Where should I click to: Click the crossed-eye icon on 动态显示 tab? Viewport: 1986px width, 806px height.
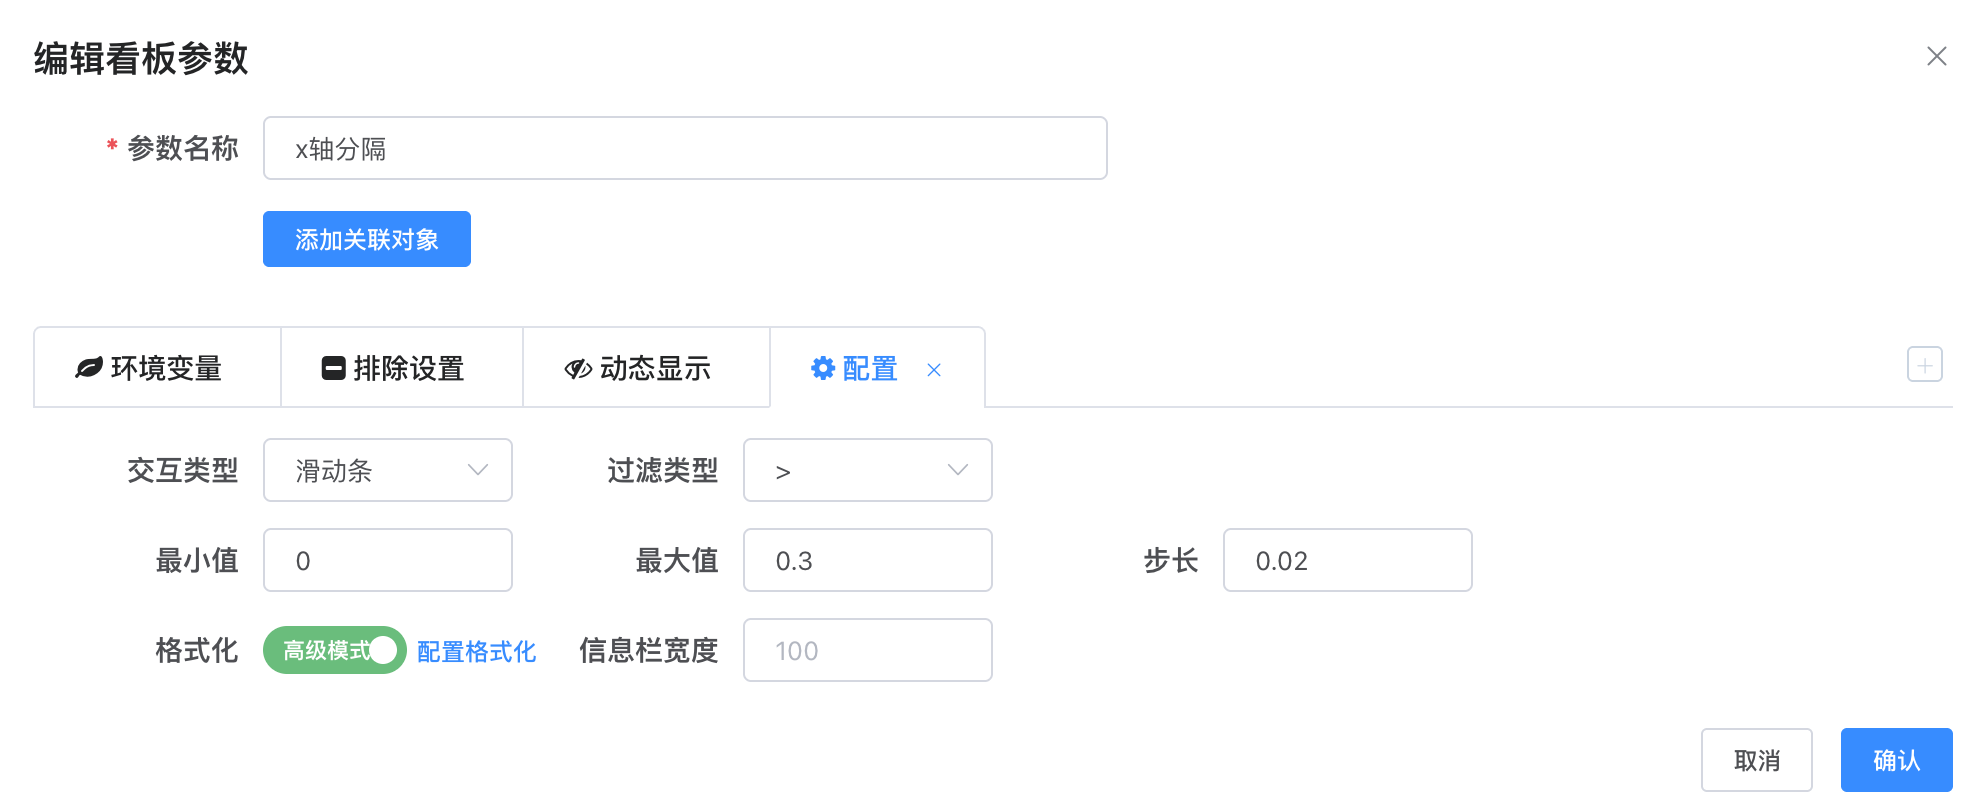[578, 369]
